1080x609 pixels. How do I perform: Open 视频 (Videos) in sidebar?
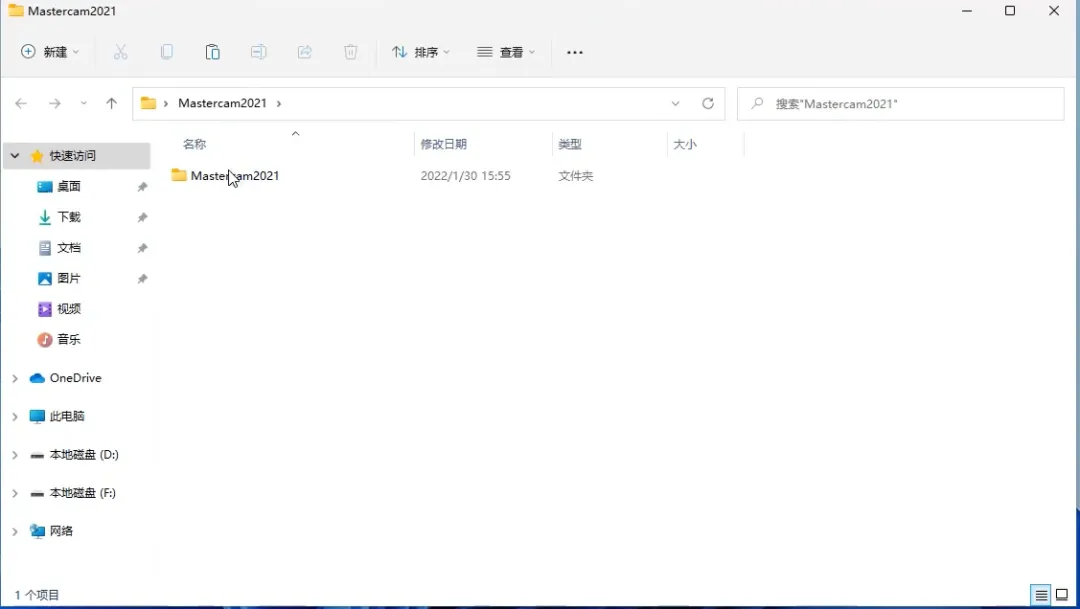click(69, 309)
